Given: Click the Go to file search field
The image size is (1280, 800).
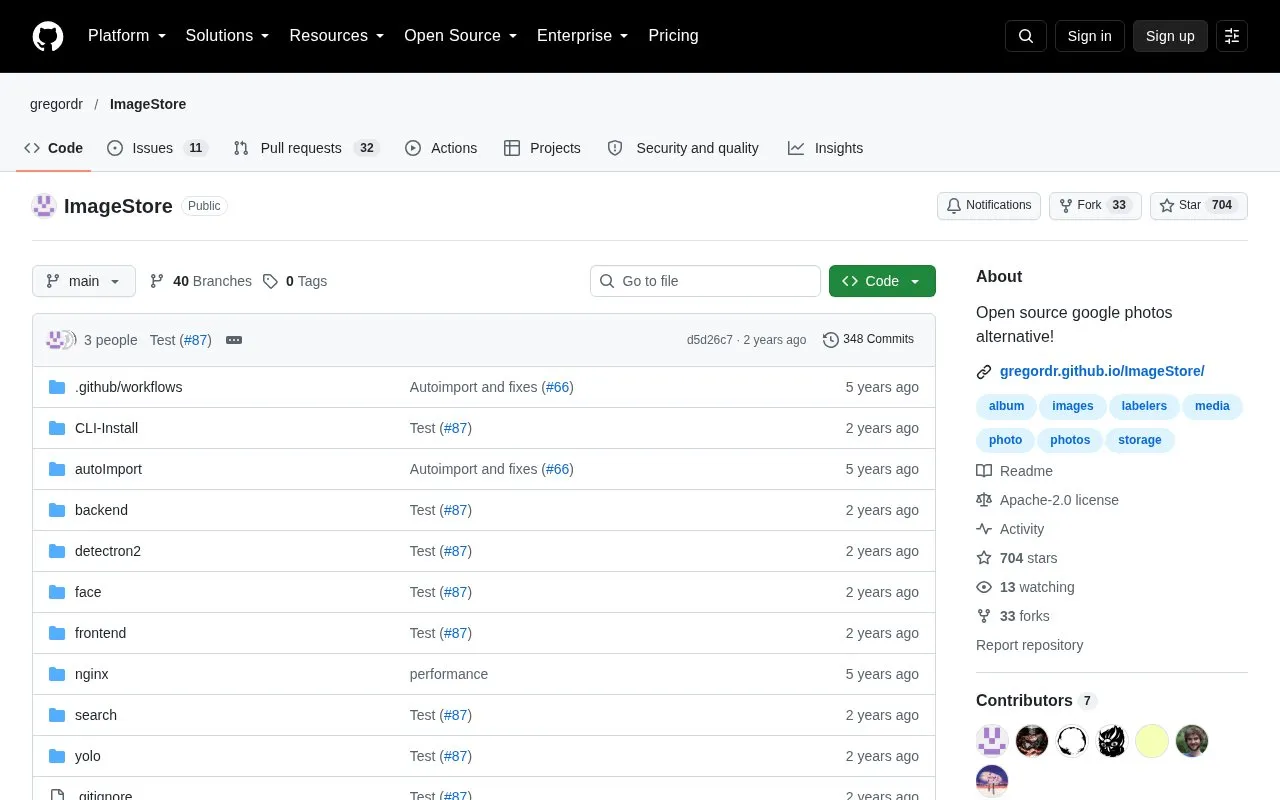Looking at the screenshot, I should 705,281.
